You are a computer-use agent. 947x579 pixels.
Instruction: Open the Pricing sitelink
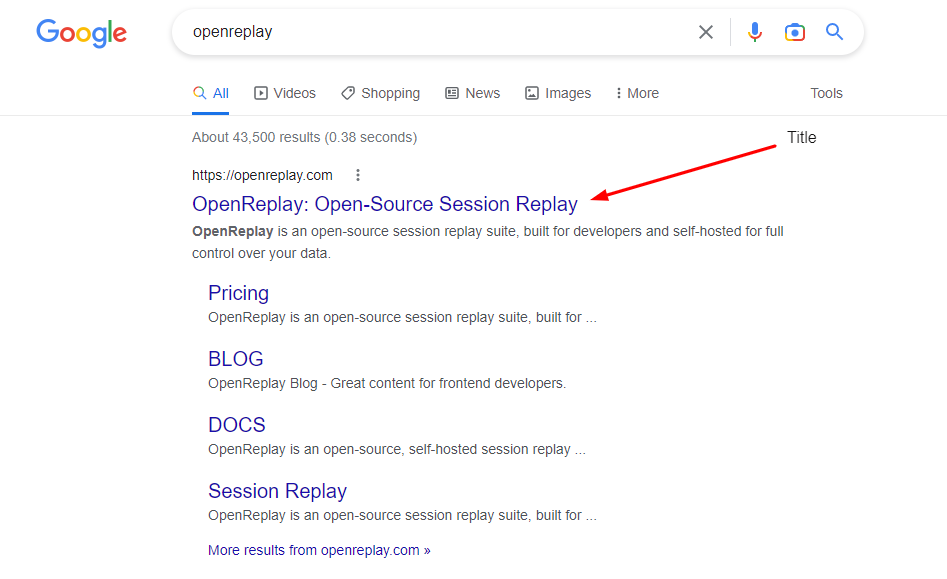(x=239, y=293)
